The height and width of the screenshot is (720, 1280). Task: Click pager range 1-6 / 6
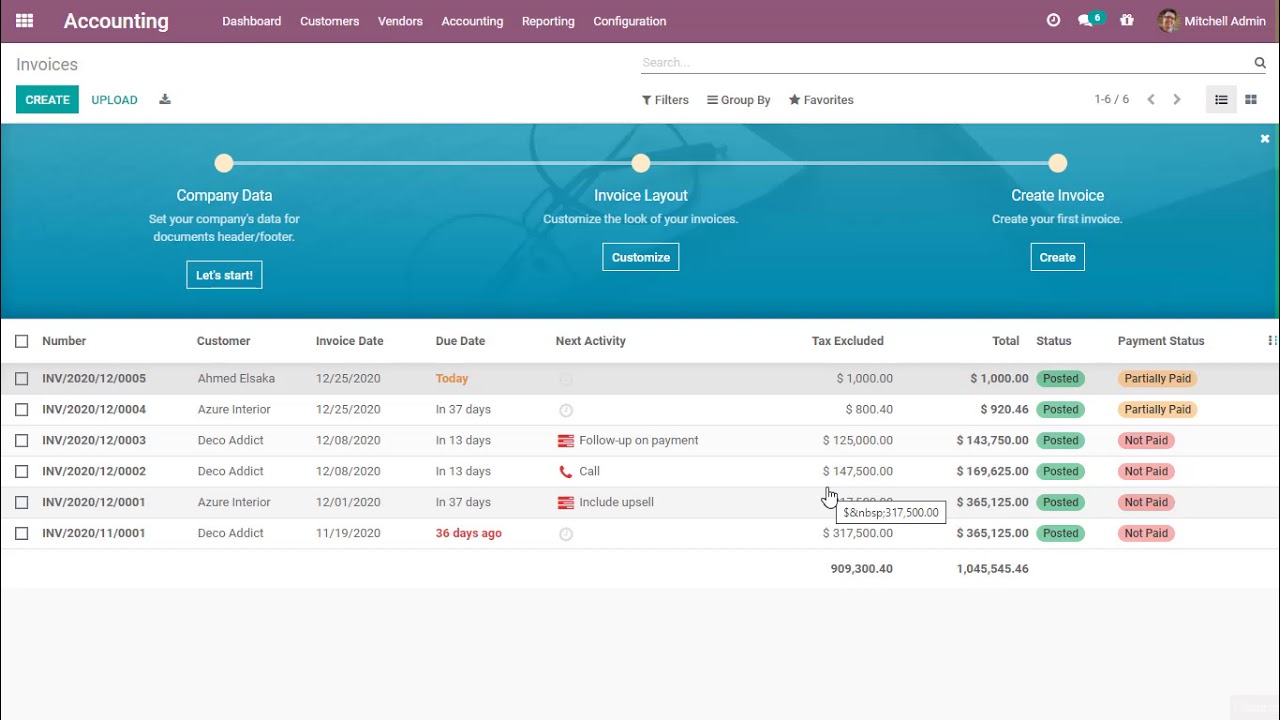[1111, 99]
